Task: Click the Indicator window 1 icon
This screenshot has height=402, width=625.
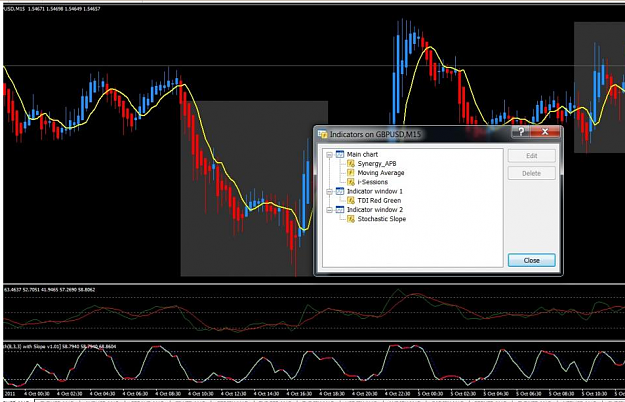Action: click(x=340, y=191)
